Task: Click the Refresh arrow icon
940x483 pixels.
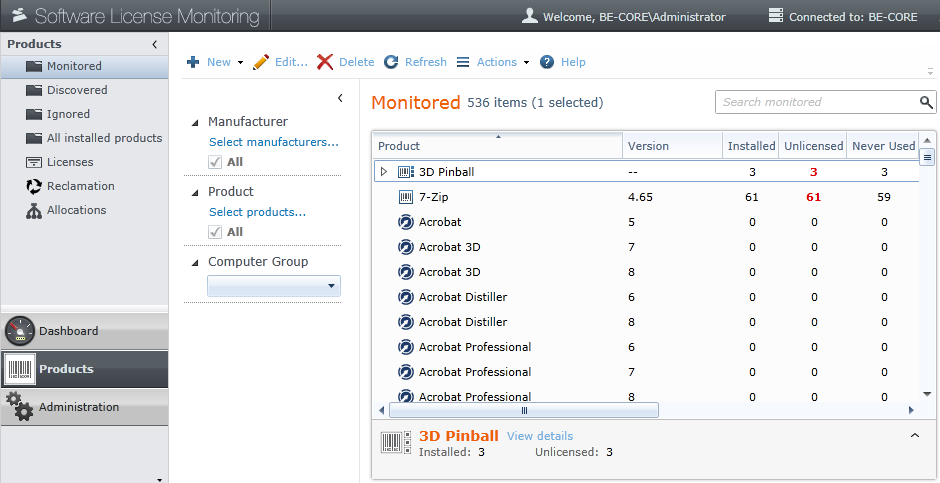Action: [x=391, y=62]
